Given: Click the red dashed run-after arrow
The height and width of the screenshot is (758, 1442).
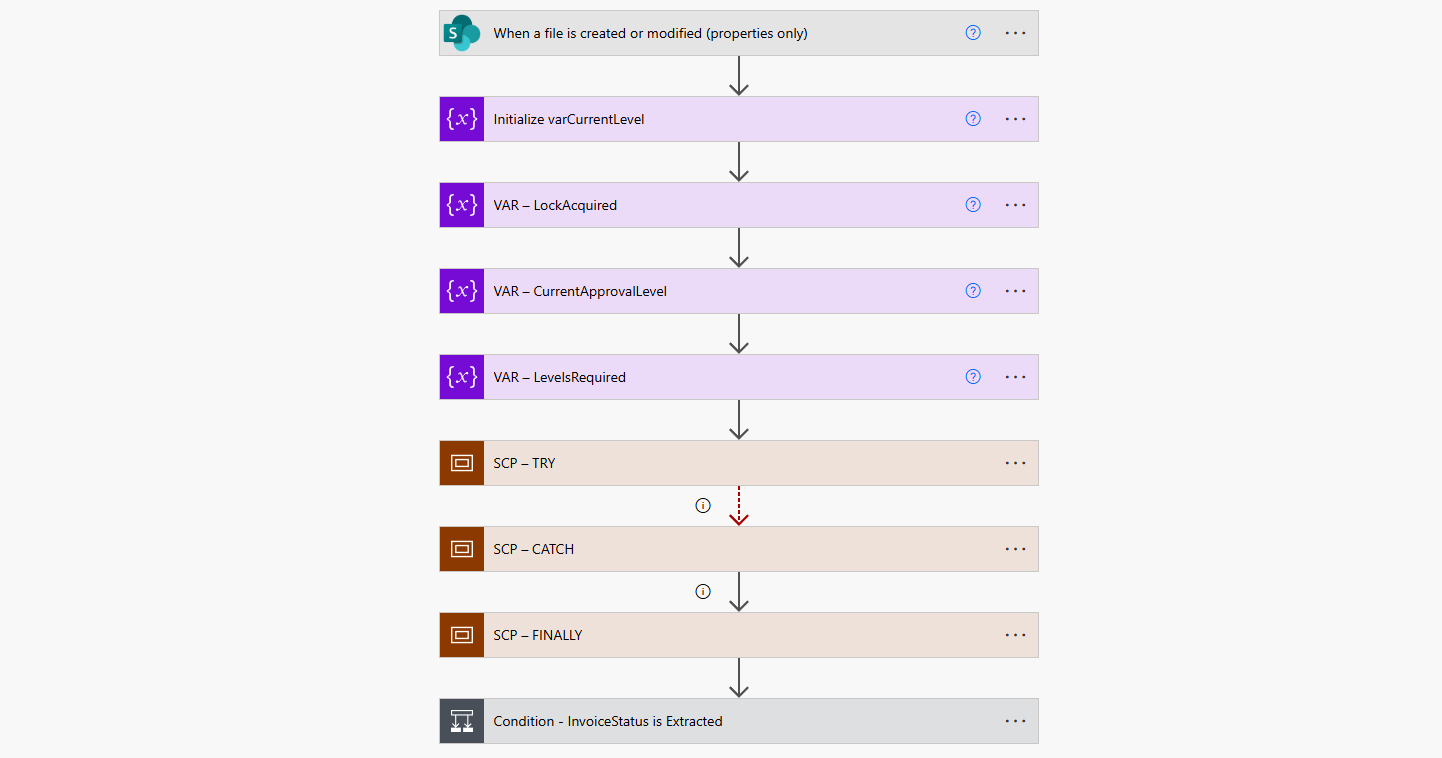Looking at the screenshot, I should (739, 506).
